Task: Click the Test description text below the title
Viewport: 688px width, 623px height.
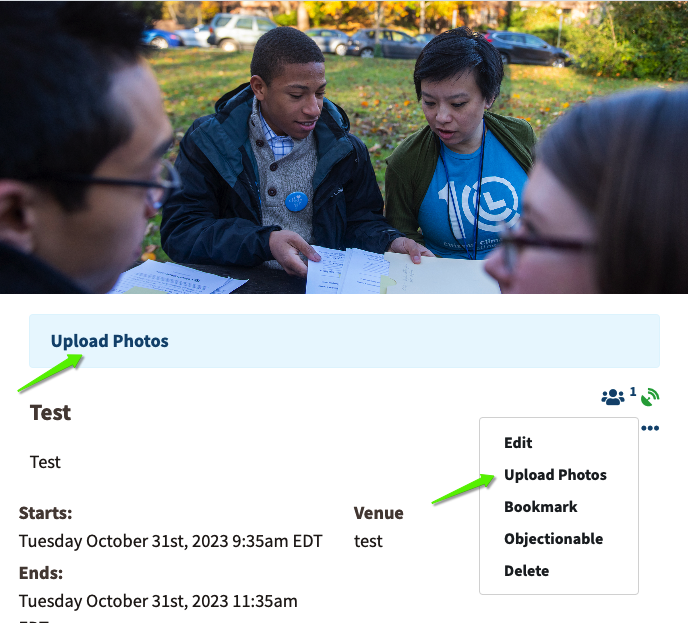Action: click(x=45, y=462)
